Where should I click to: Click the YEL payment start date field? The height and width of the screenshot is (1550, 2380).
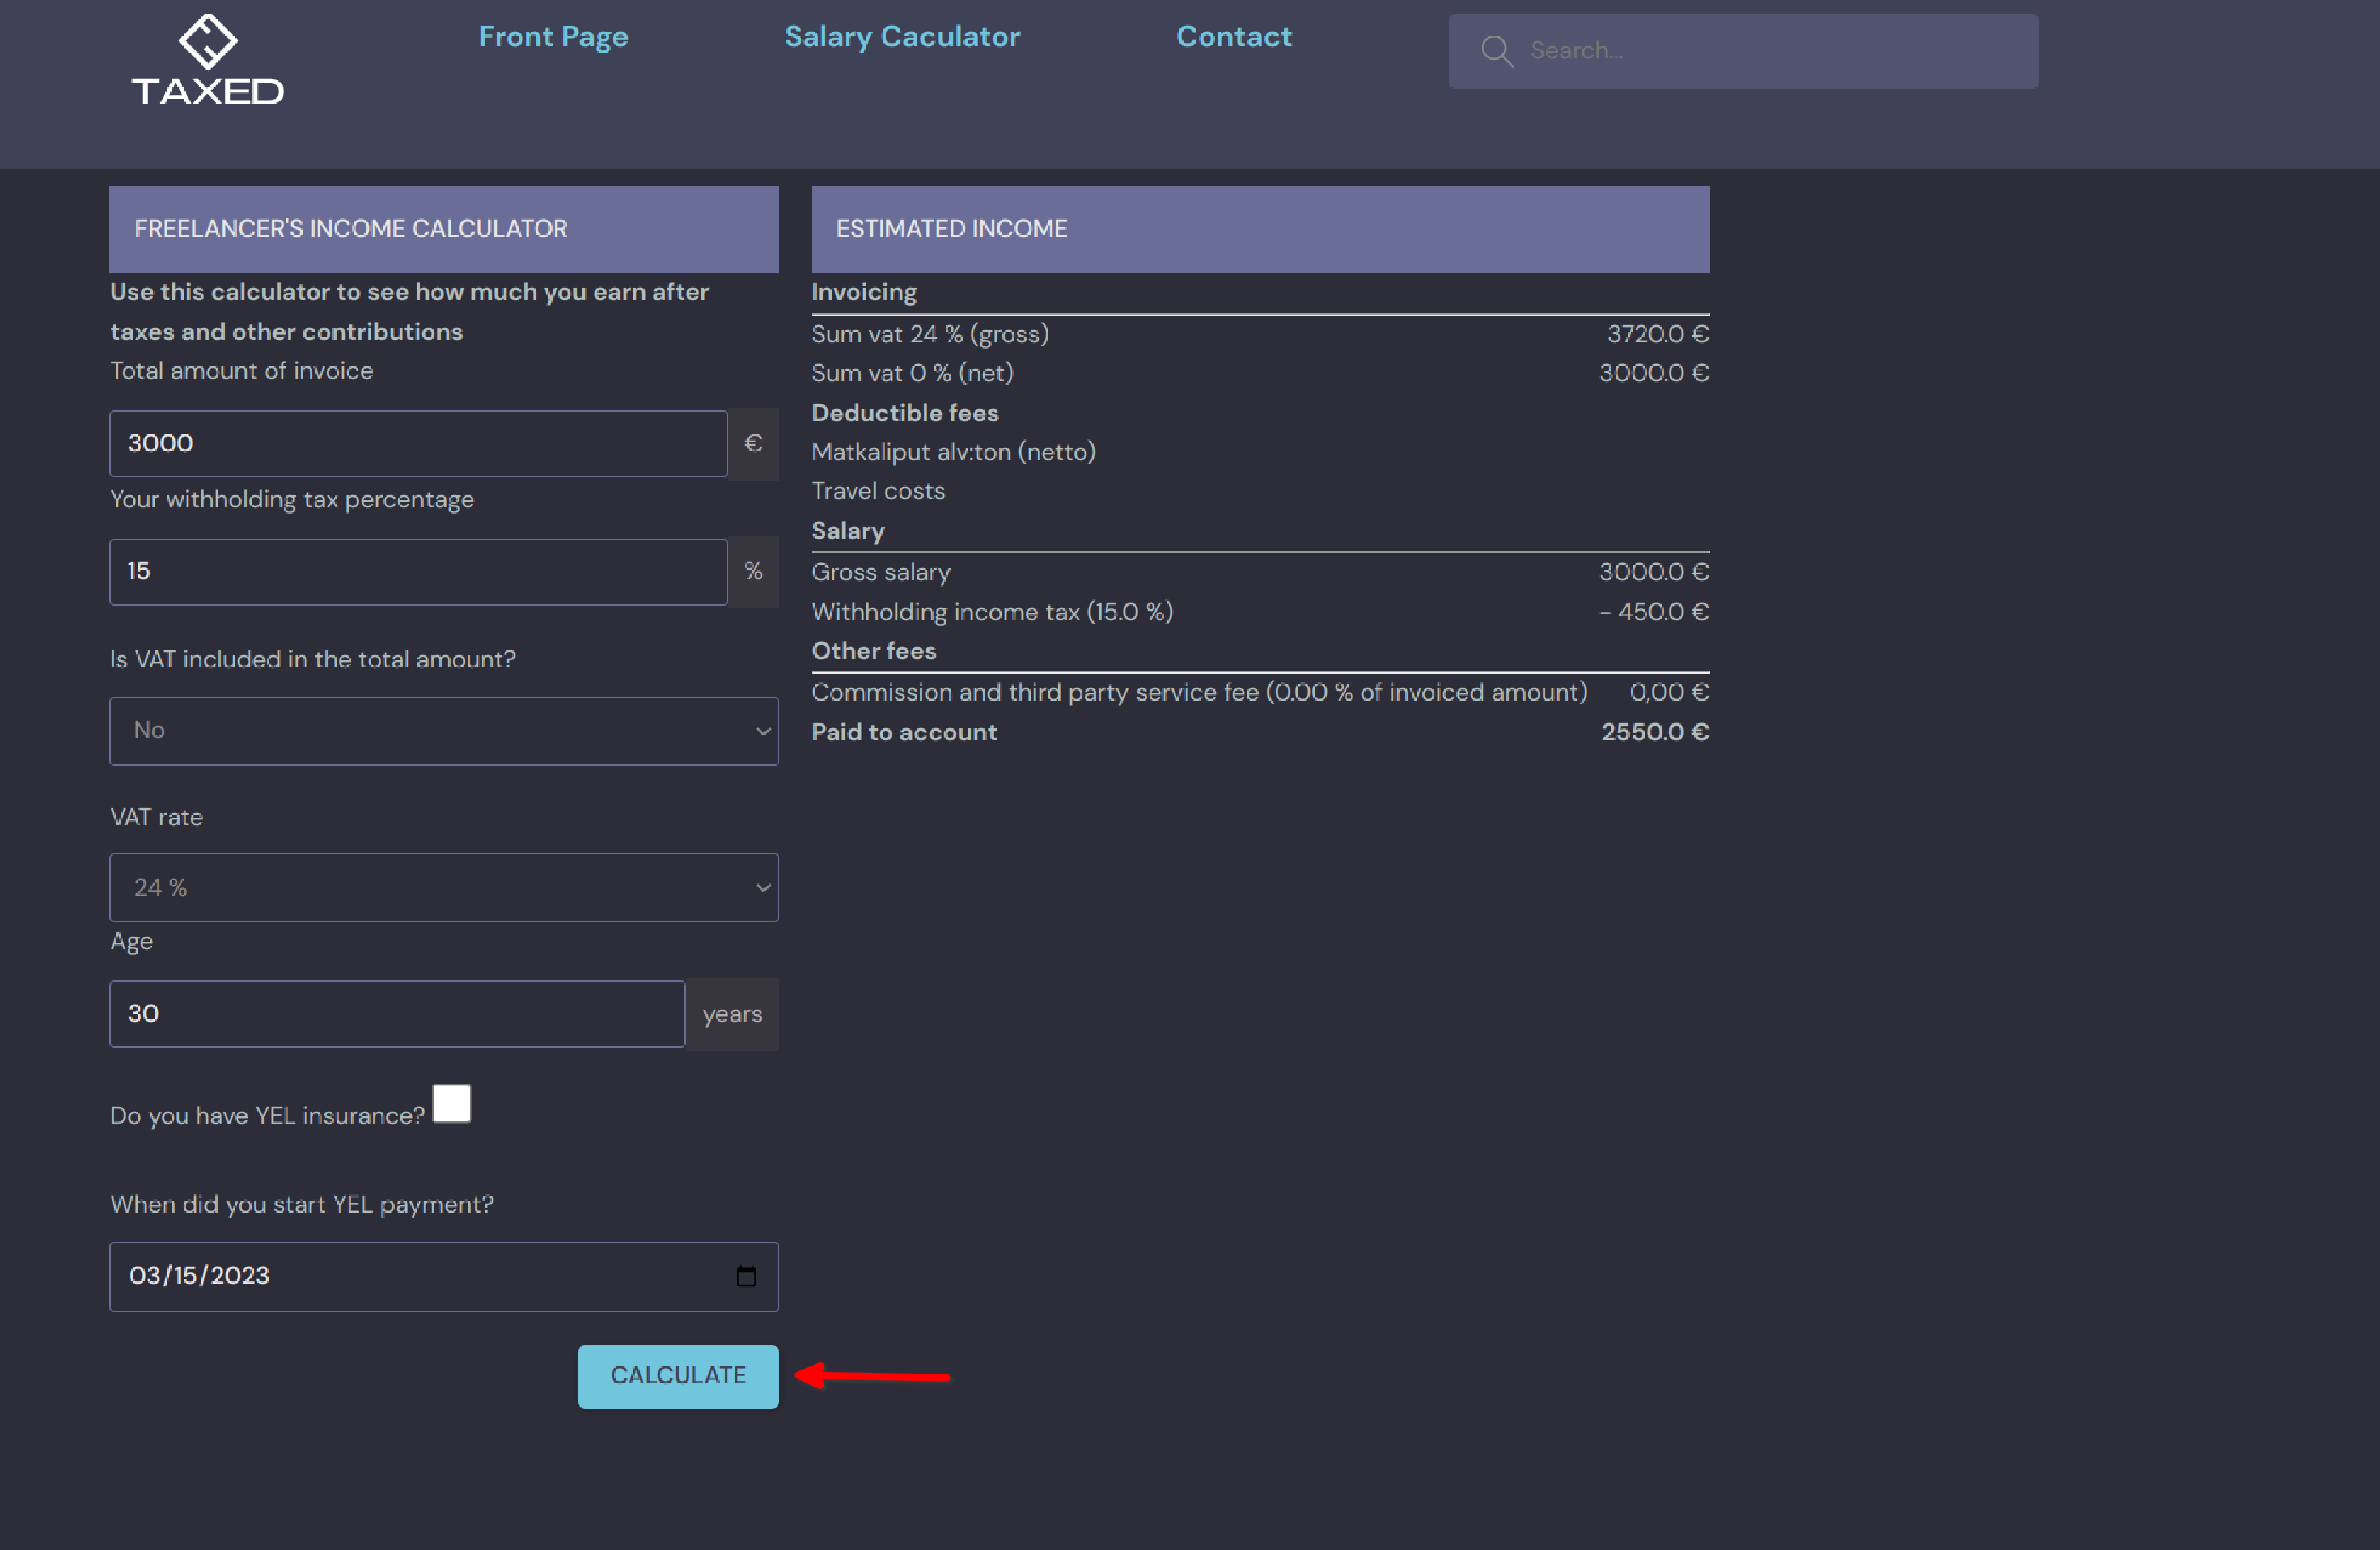click(x=444, y=1276)
